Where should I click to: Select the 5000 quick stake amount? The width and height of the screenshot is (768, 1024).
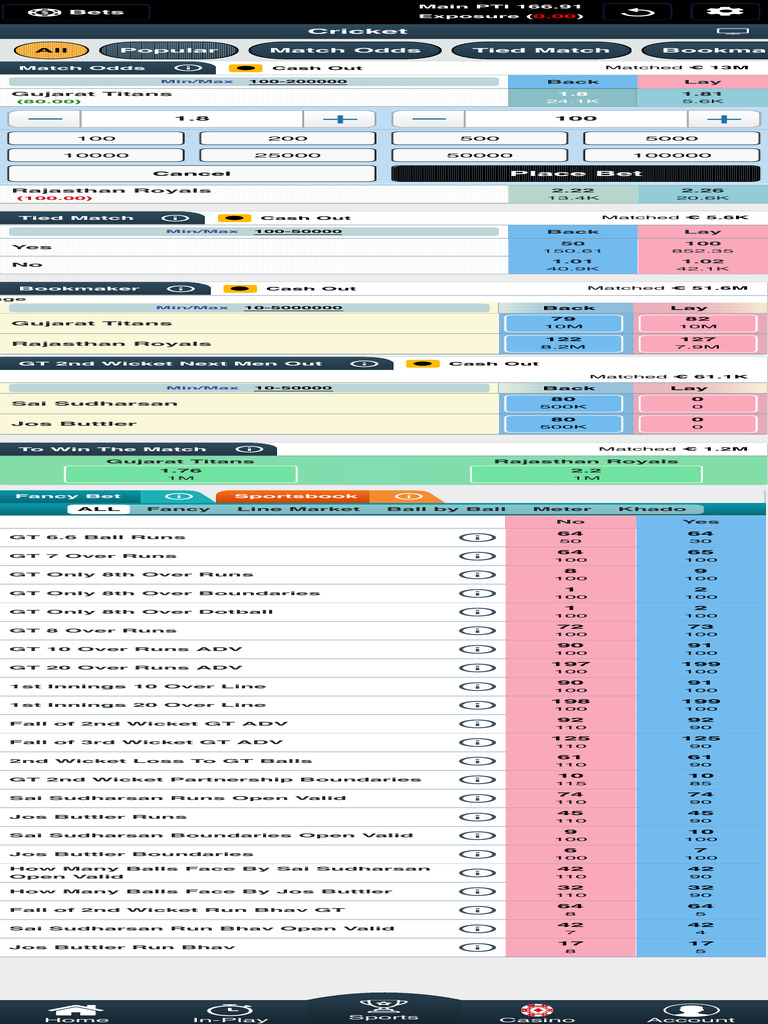pos(671,138)
